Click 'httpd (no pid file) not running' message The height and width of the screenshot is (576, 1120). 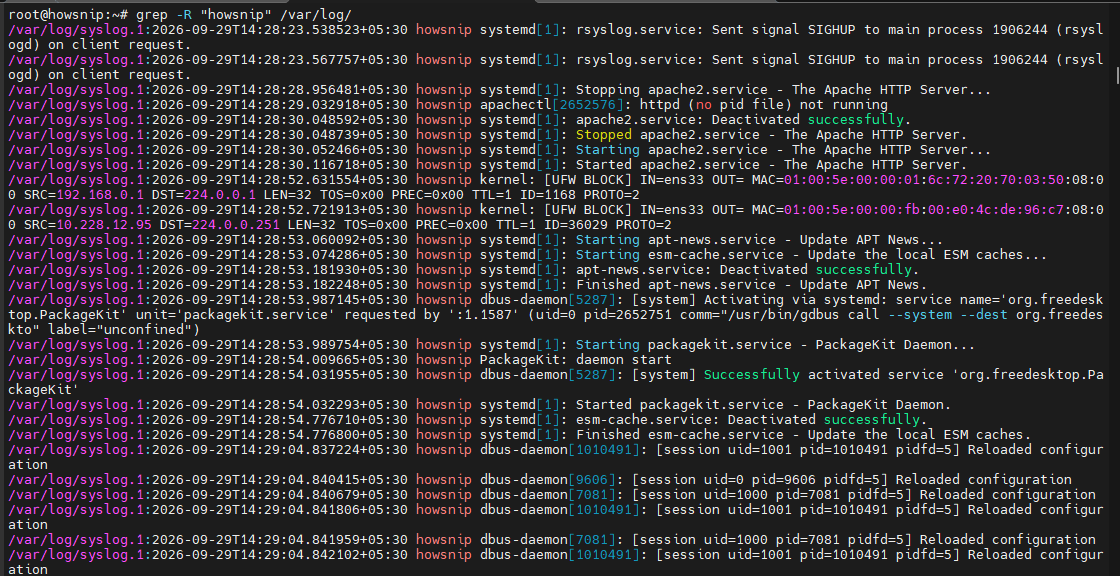(764, 104)
